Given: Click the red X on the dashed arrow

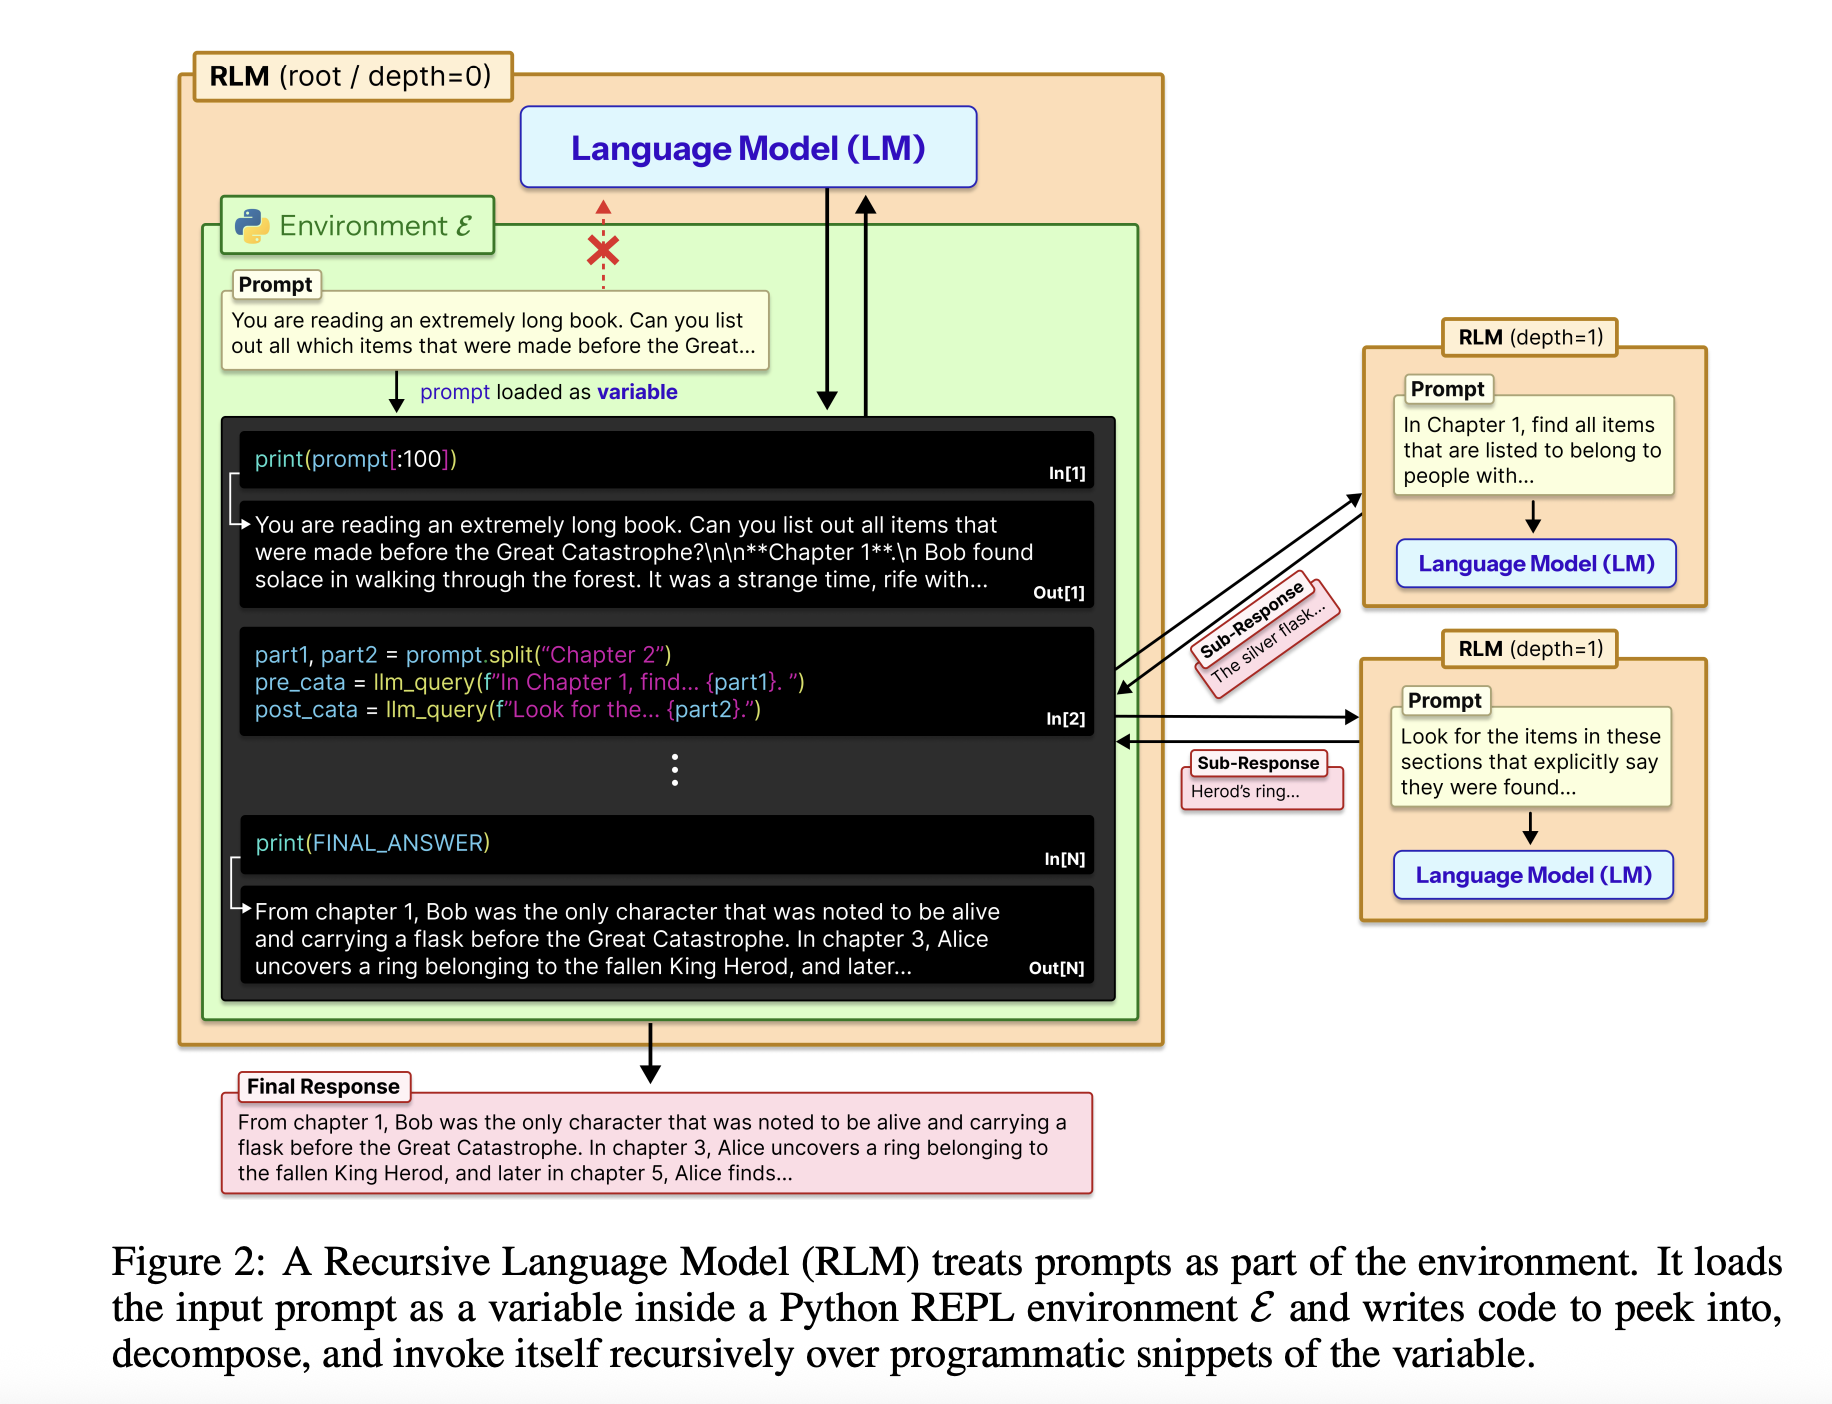Looking at the screenshot, I should (x=603, y=250).
